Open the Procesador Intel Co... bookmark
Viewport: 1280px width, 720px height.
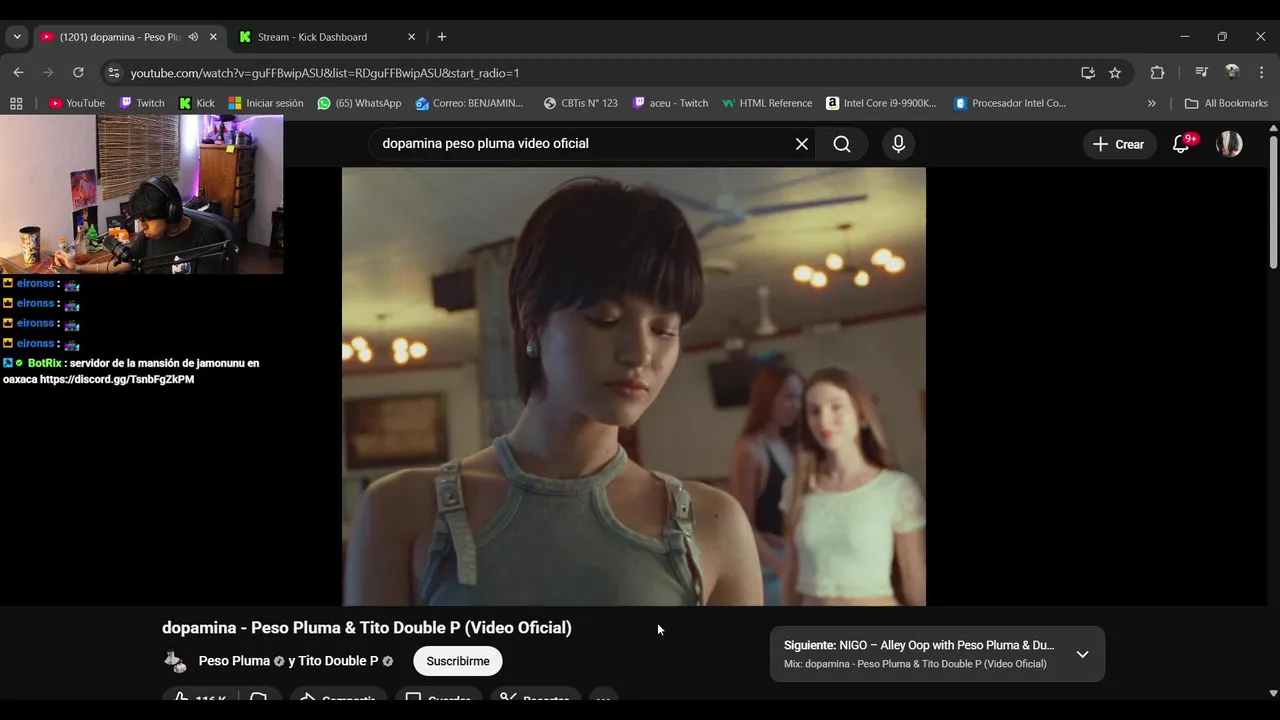[1010, 103]
